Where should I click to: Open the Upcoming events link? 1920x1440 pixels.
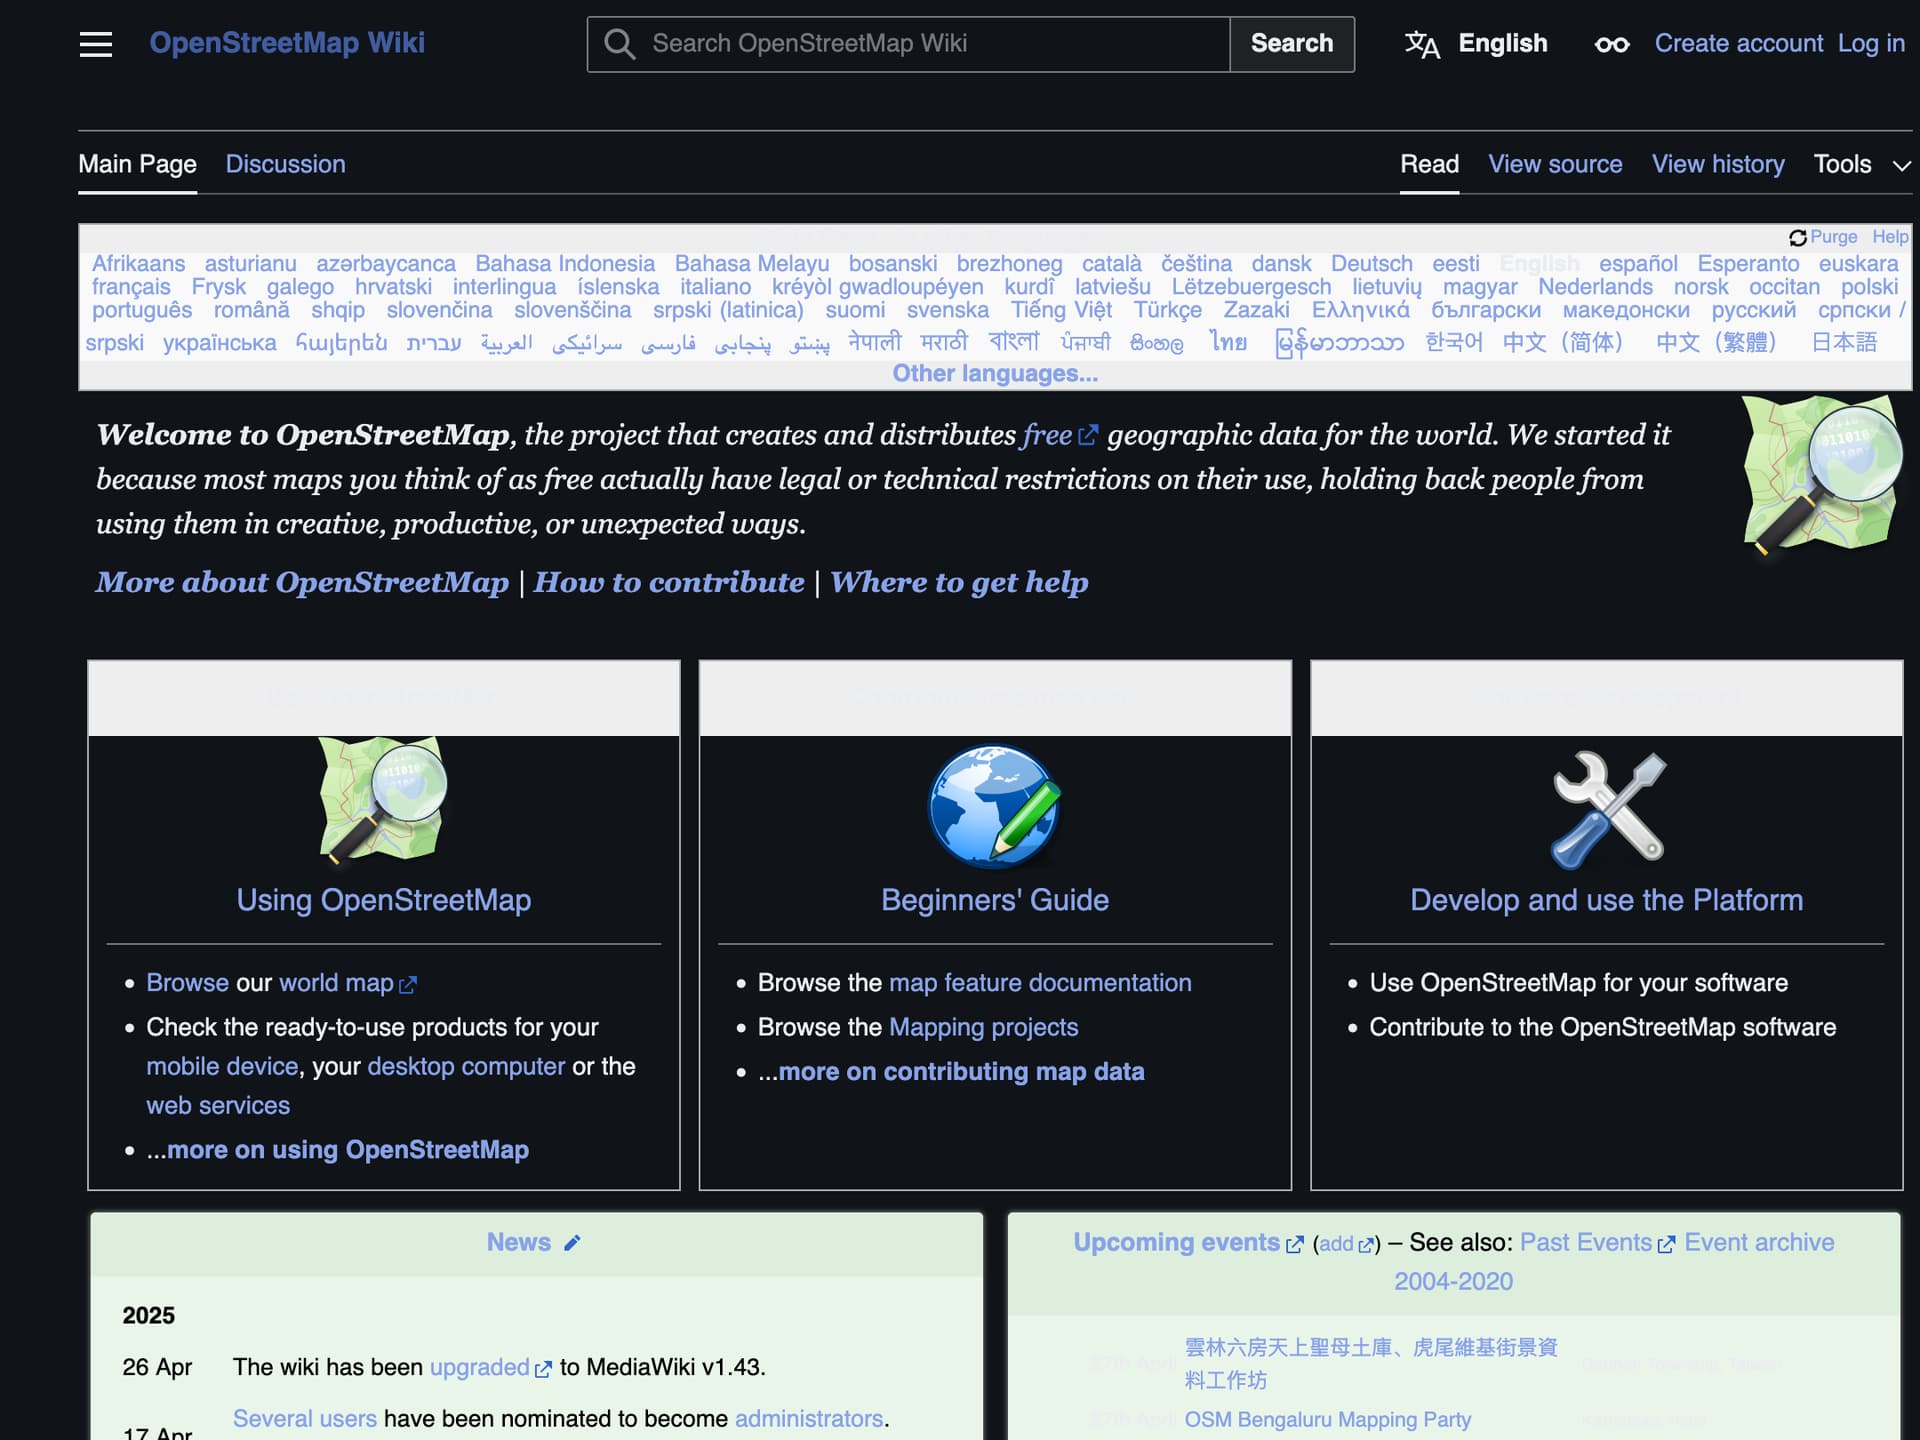[1188, 1242]
